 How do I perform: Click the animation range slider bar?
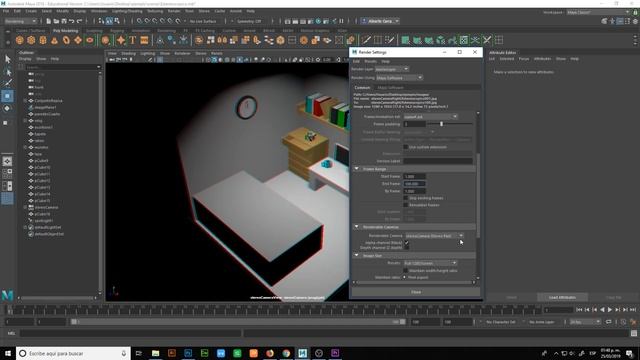[x=238, y=322]
